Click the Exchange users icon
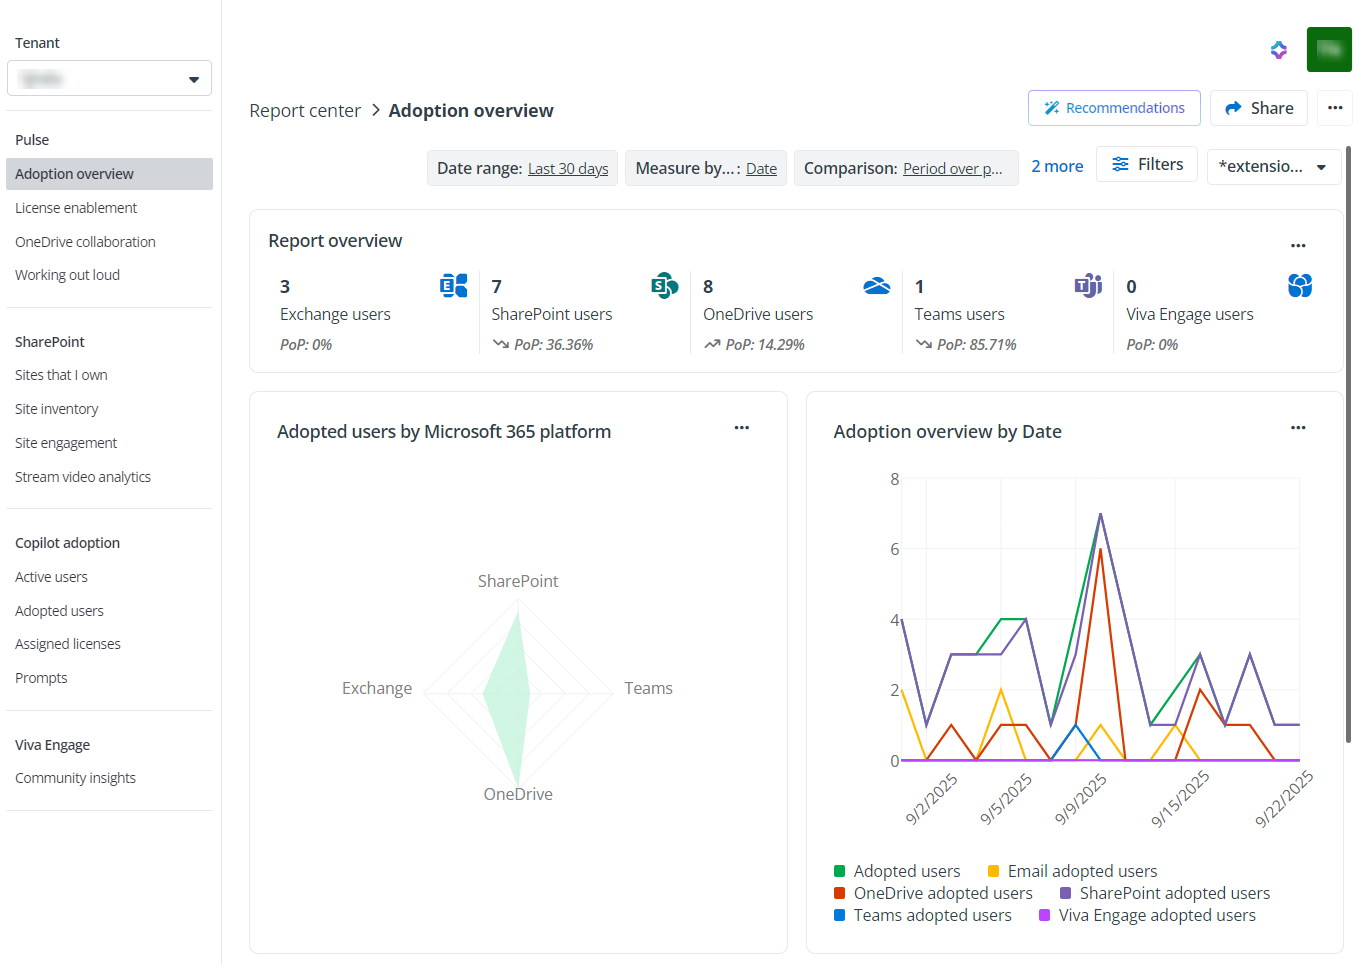Viewport: 1359px width, 965px height. 453,285
